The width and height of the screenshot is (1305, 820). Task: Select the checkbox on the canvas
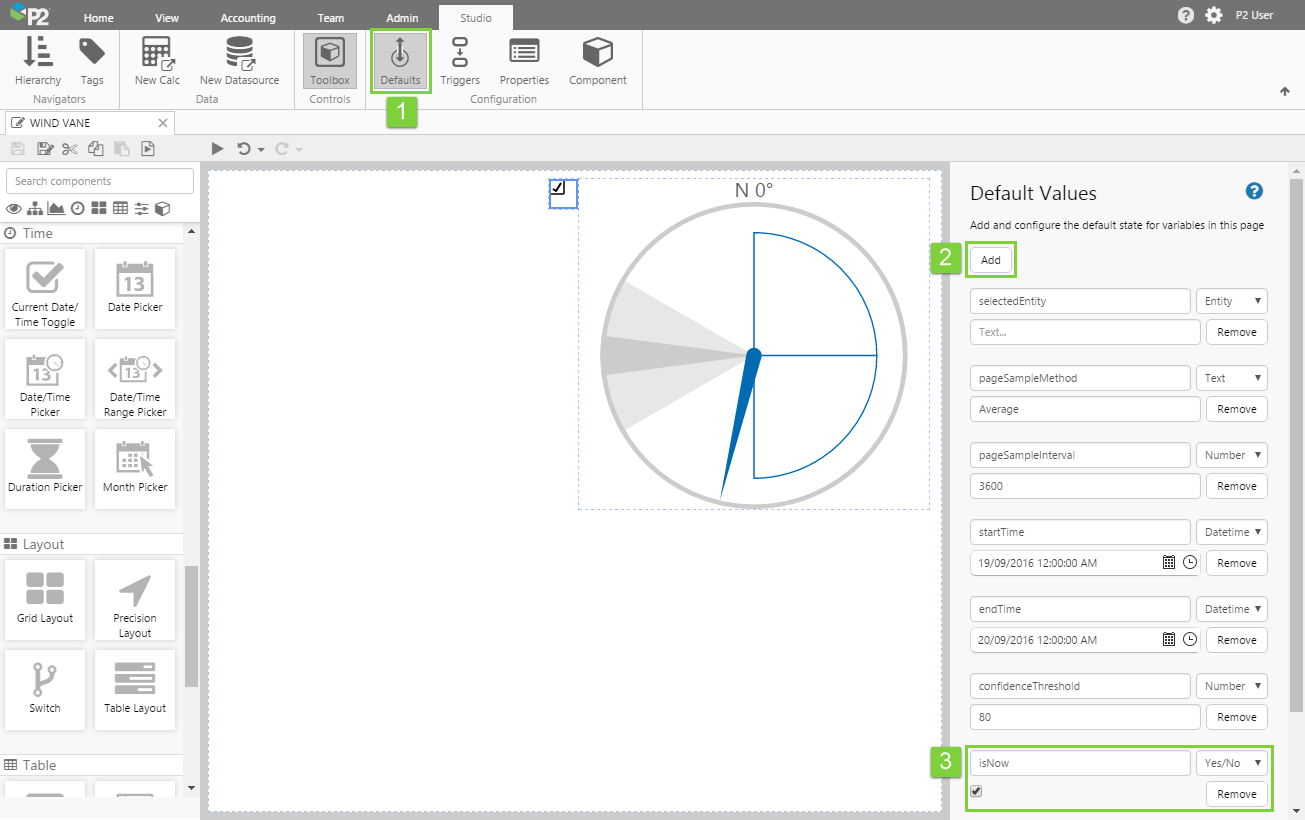click(558, 188)
